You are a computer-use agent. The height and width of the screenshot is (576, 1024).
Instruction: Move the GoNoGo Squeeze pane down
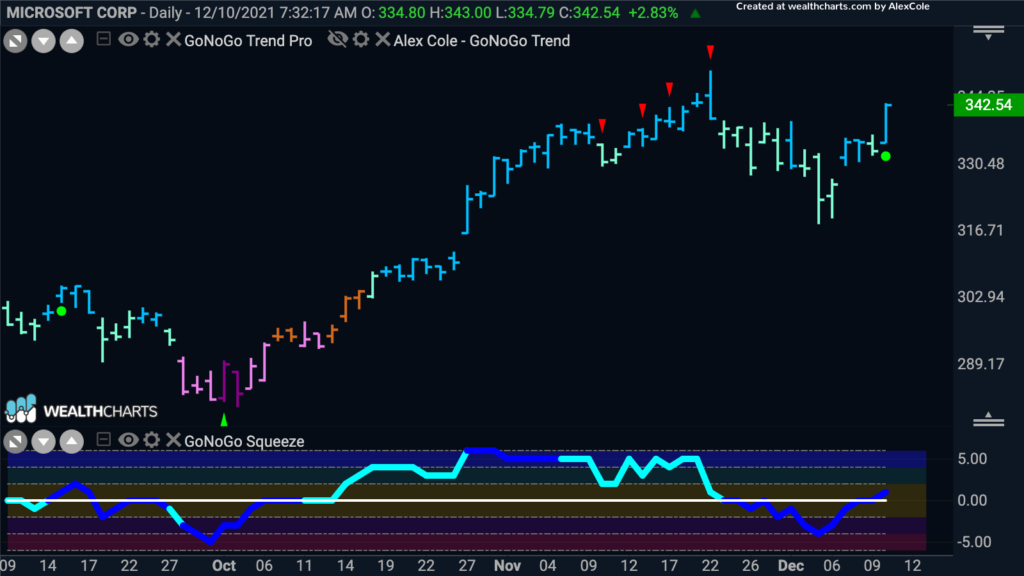pos(43,441)
